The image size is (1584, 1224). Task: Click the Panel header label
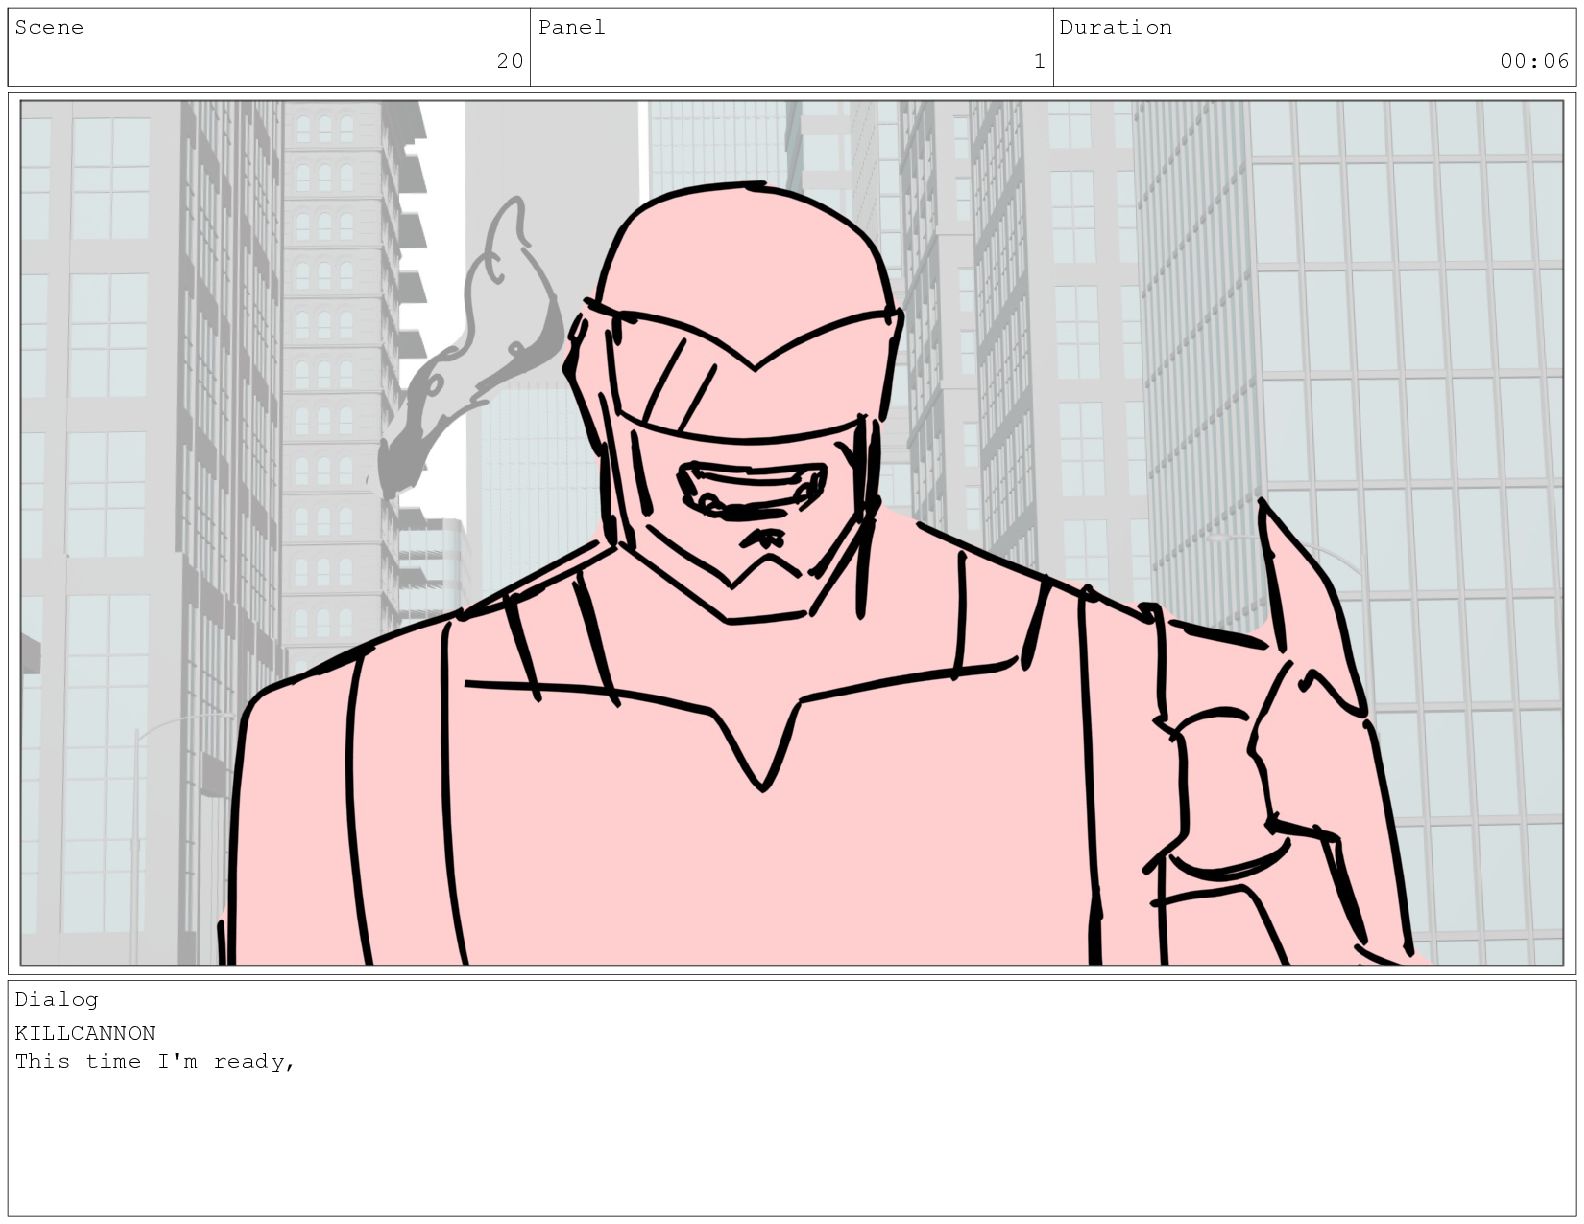tap(571, 28)
